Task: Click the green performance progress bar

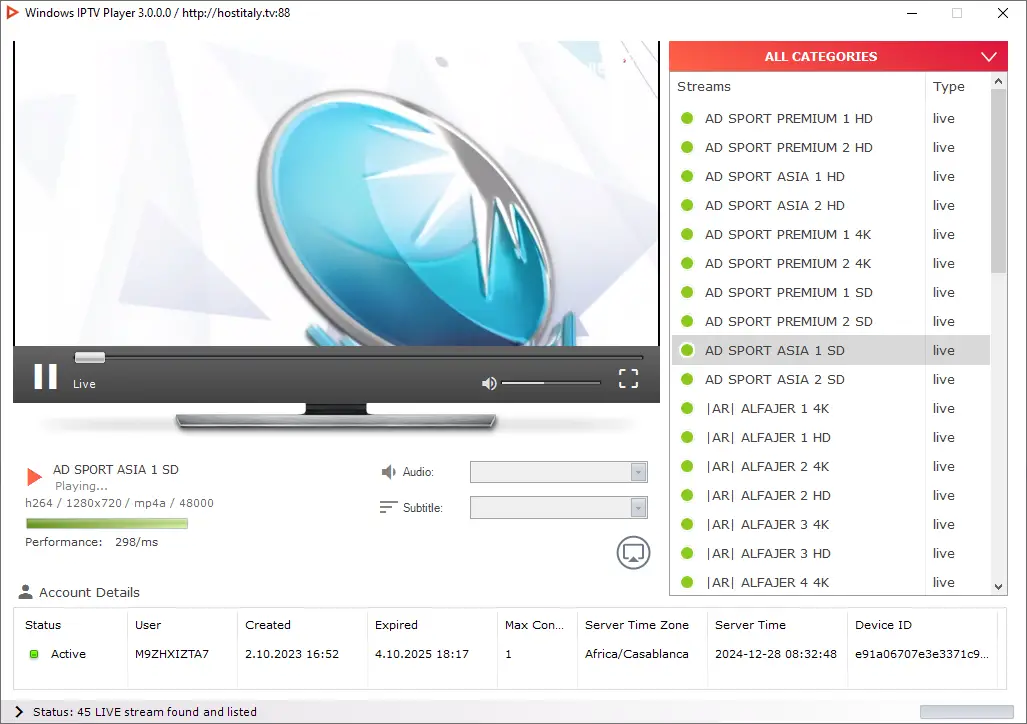Action: [107, 523]
